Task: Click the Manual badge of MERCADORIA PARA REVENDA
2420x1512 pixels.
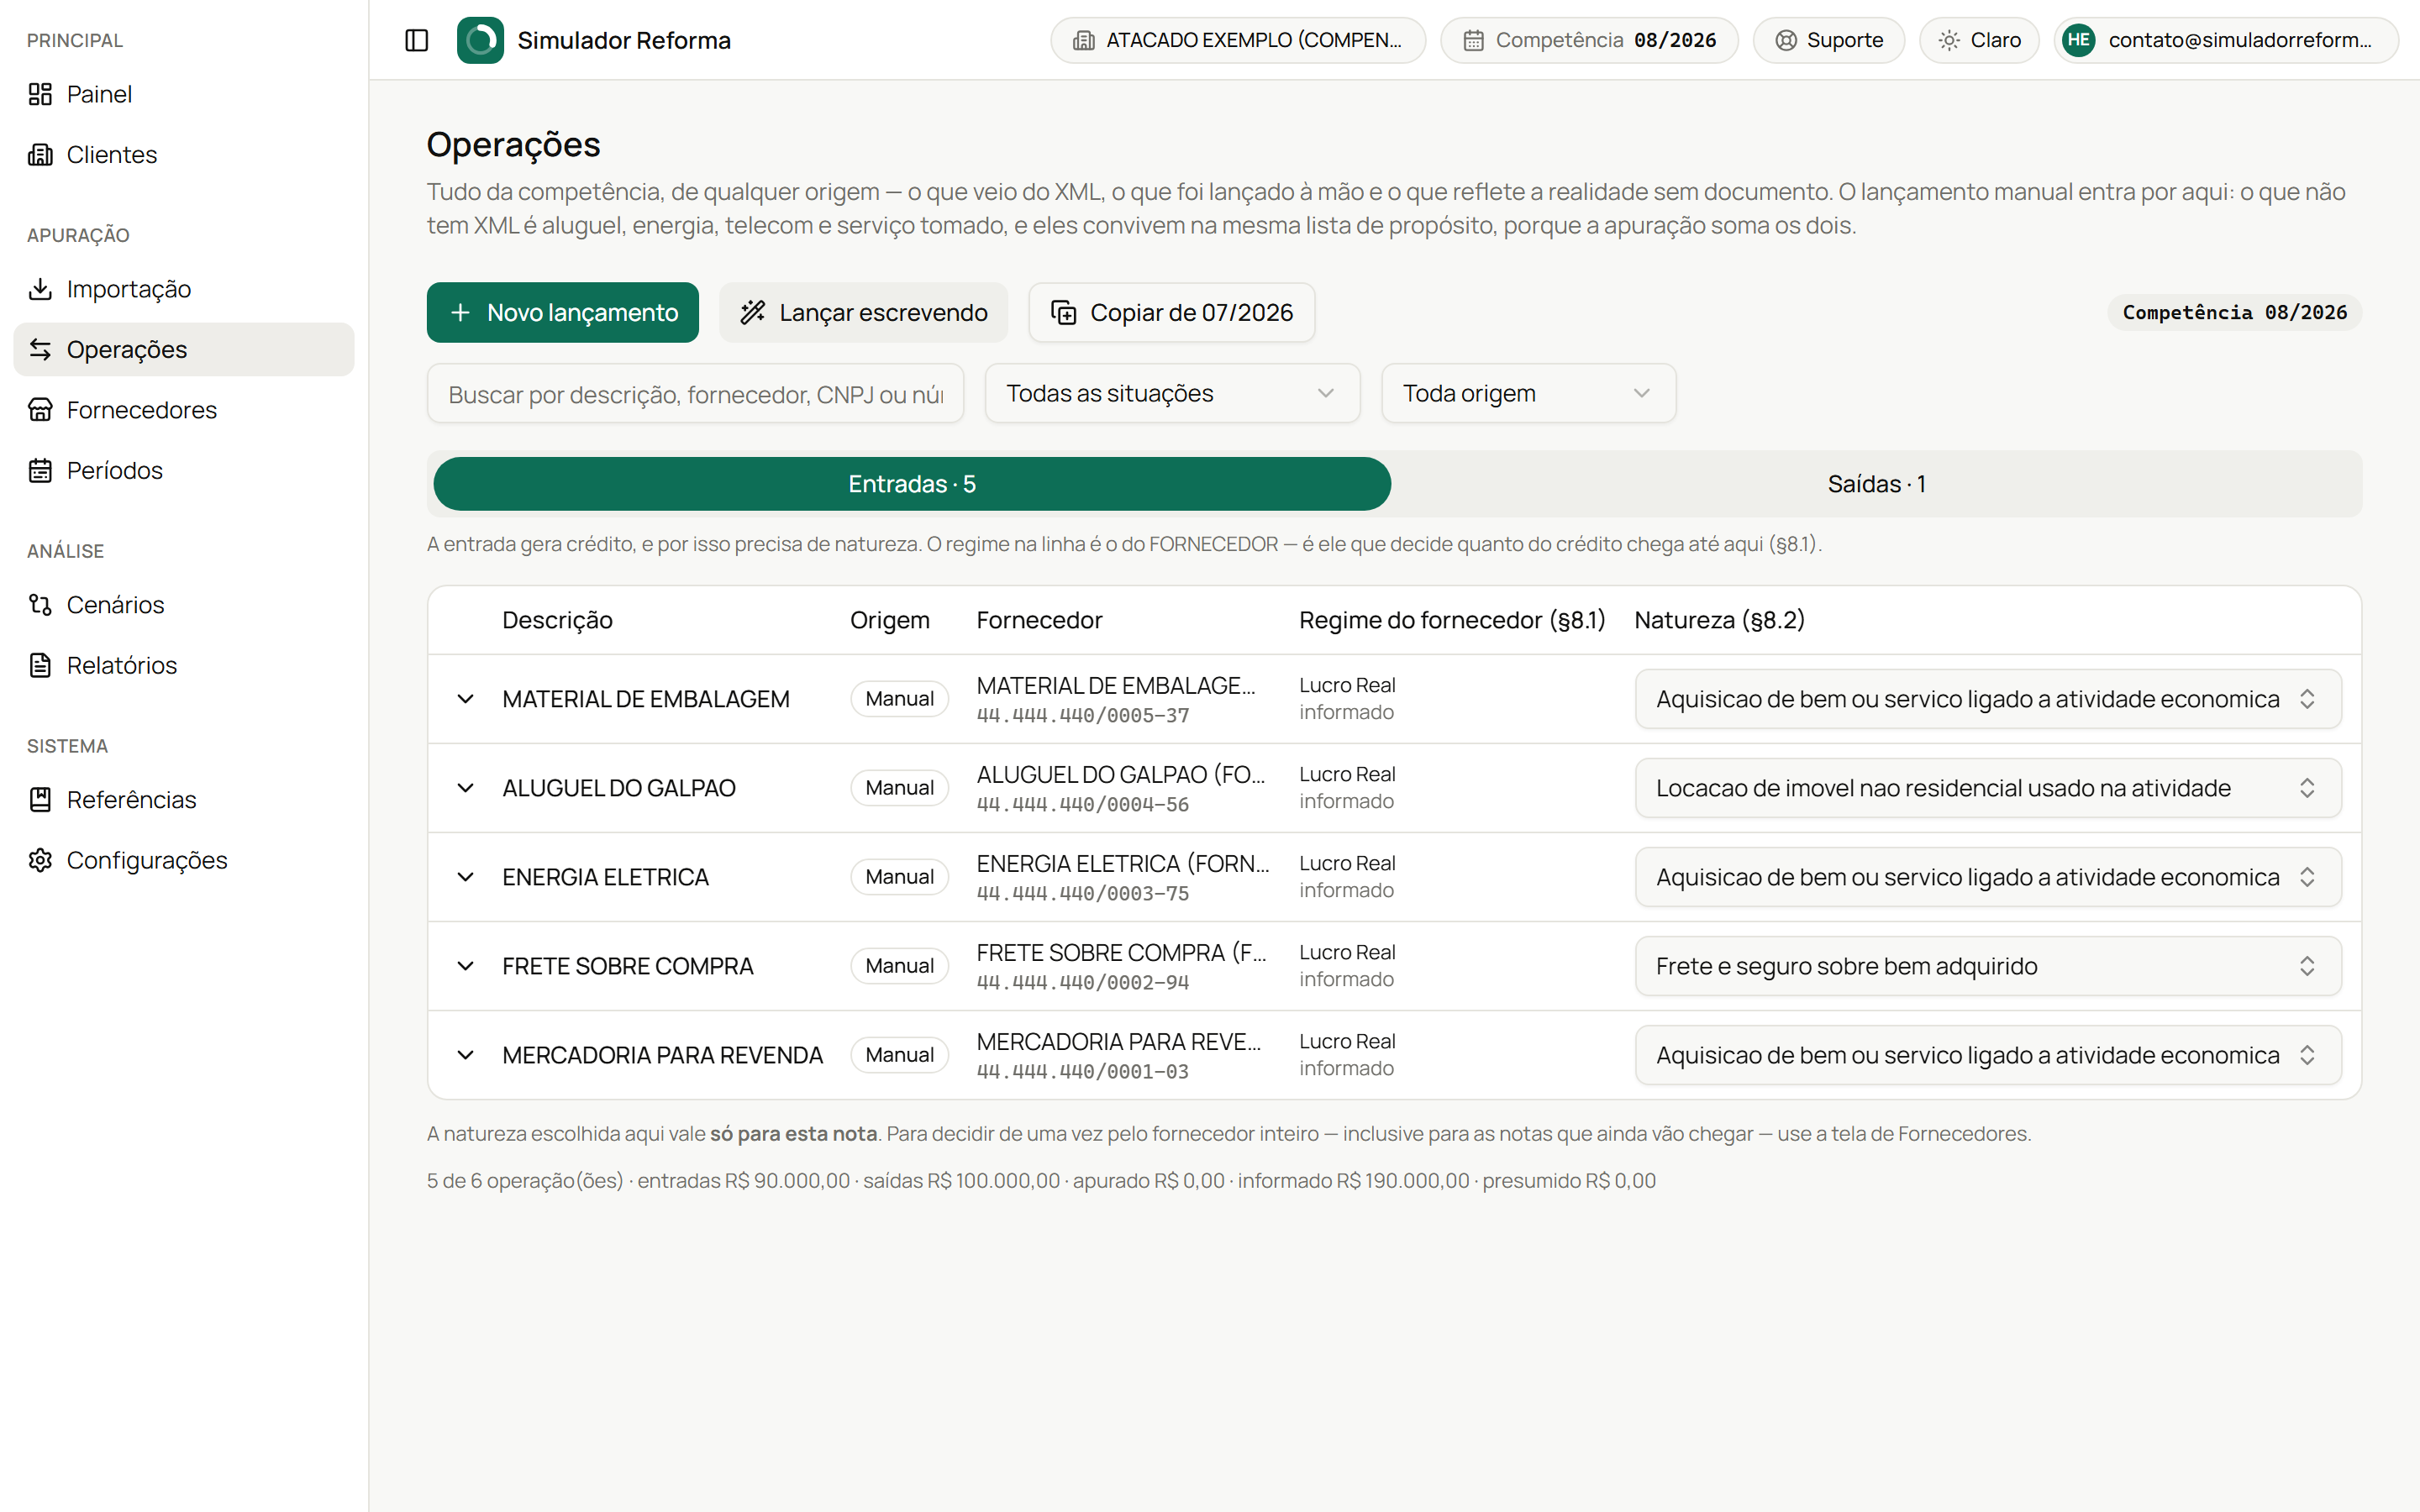Action: pyautogui.click(x=900, y=1055)
